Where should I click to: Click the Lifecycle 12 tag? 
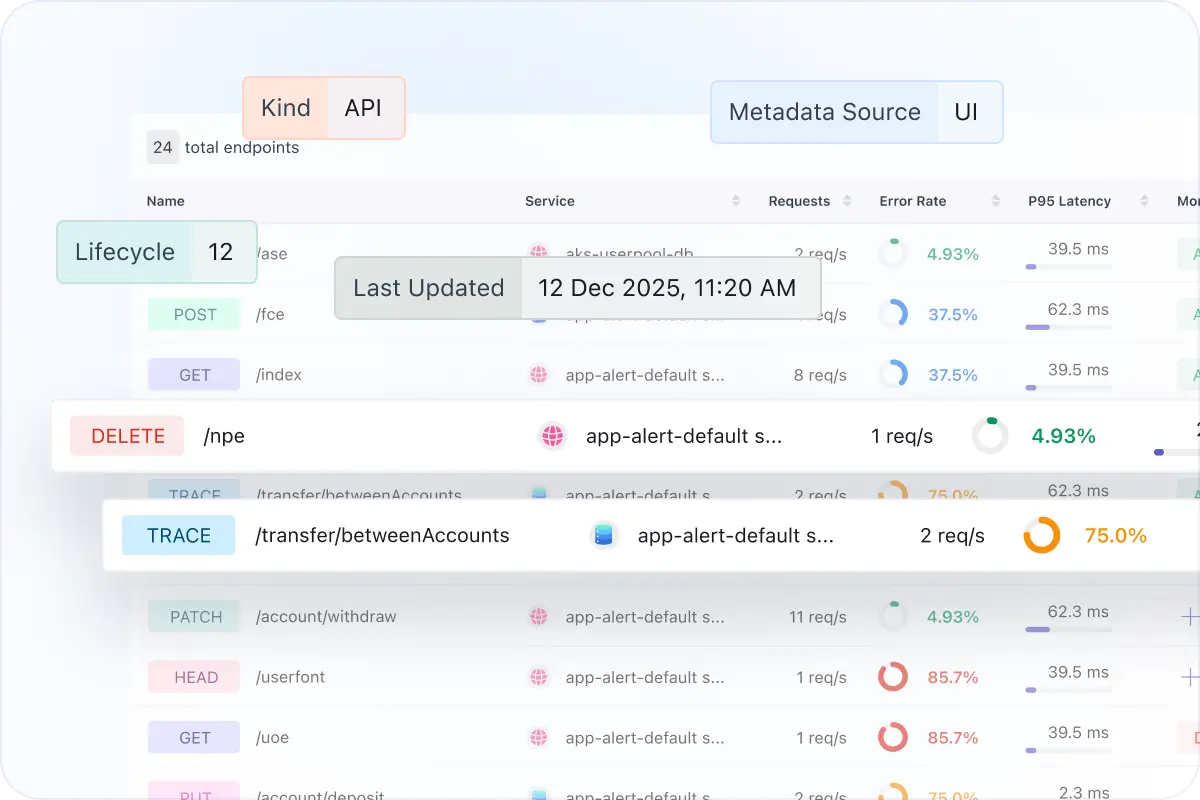pyautogui.click(x=157, y=252)
